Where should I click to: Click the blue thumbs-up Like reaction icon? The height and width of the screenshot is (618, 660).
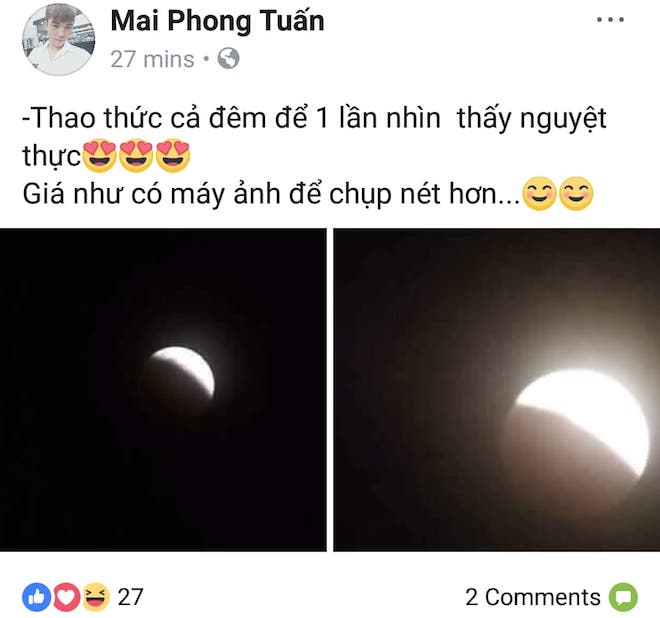pos(37,597)
